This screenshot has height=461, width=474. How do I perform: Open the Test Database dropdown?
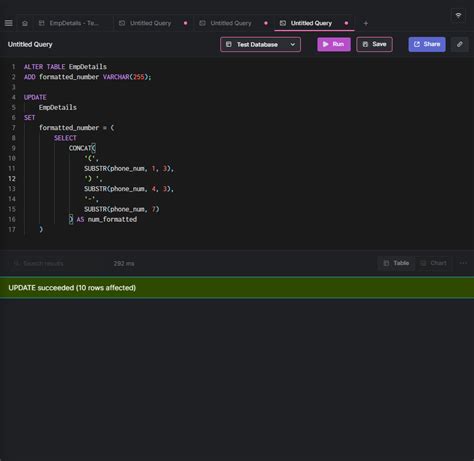[260, 44]
